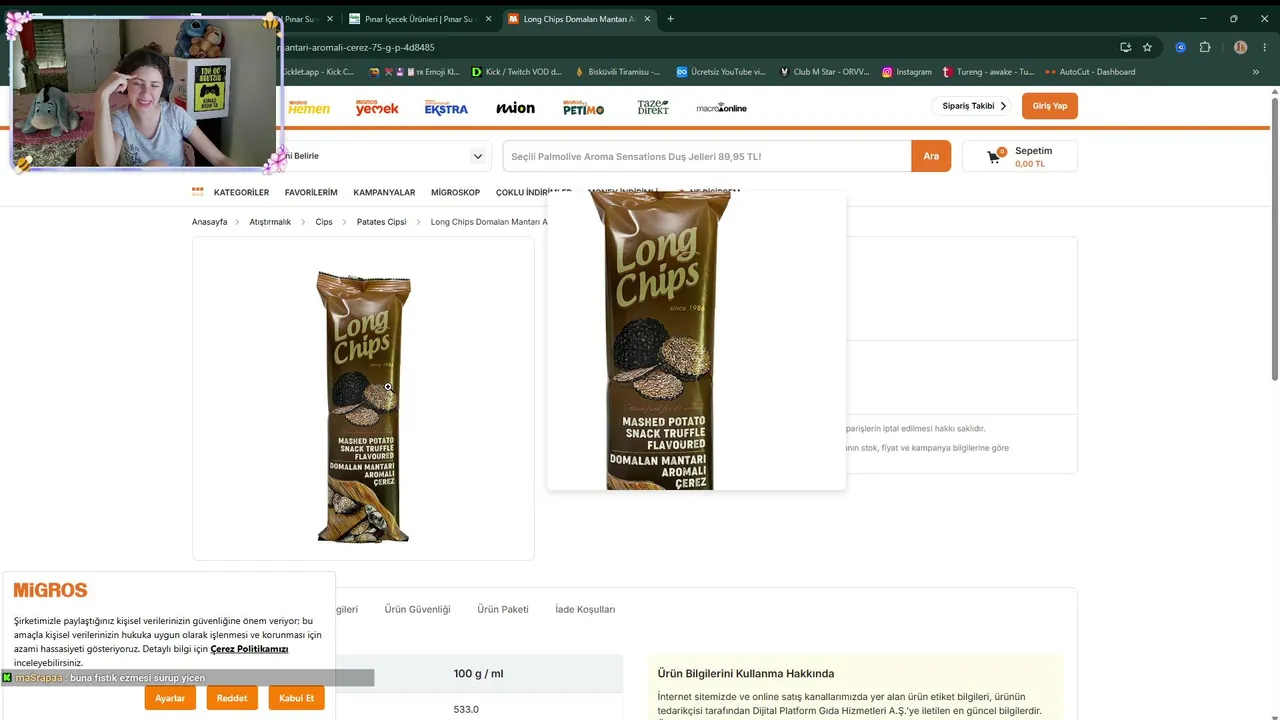Click the shopping cart icon
1280x720 pixels.
994,156
